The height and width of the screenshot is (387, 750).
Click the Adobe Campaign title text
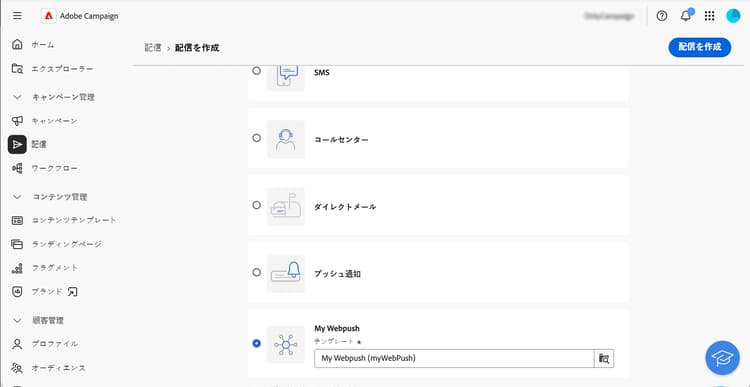89,16
